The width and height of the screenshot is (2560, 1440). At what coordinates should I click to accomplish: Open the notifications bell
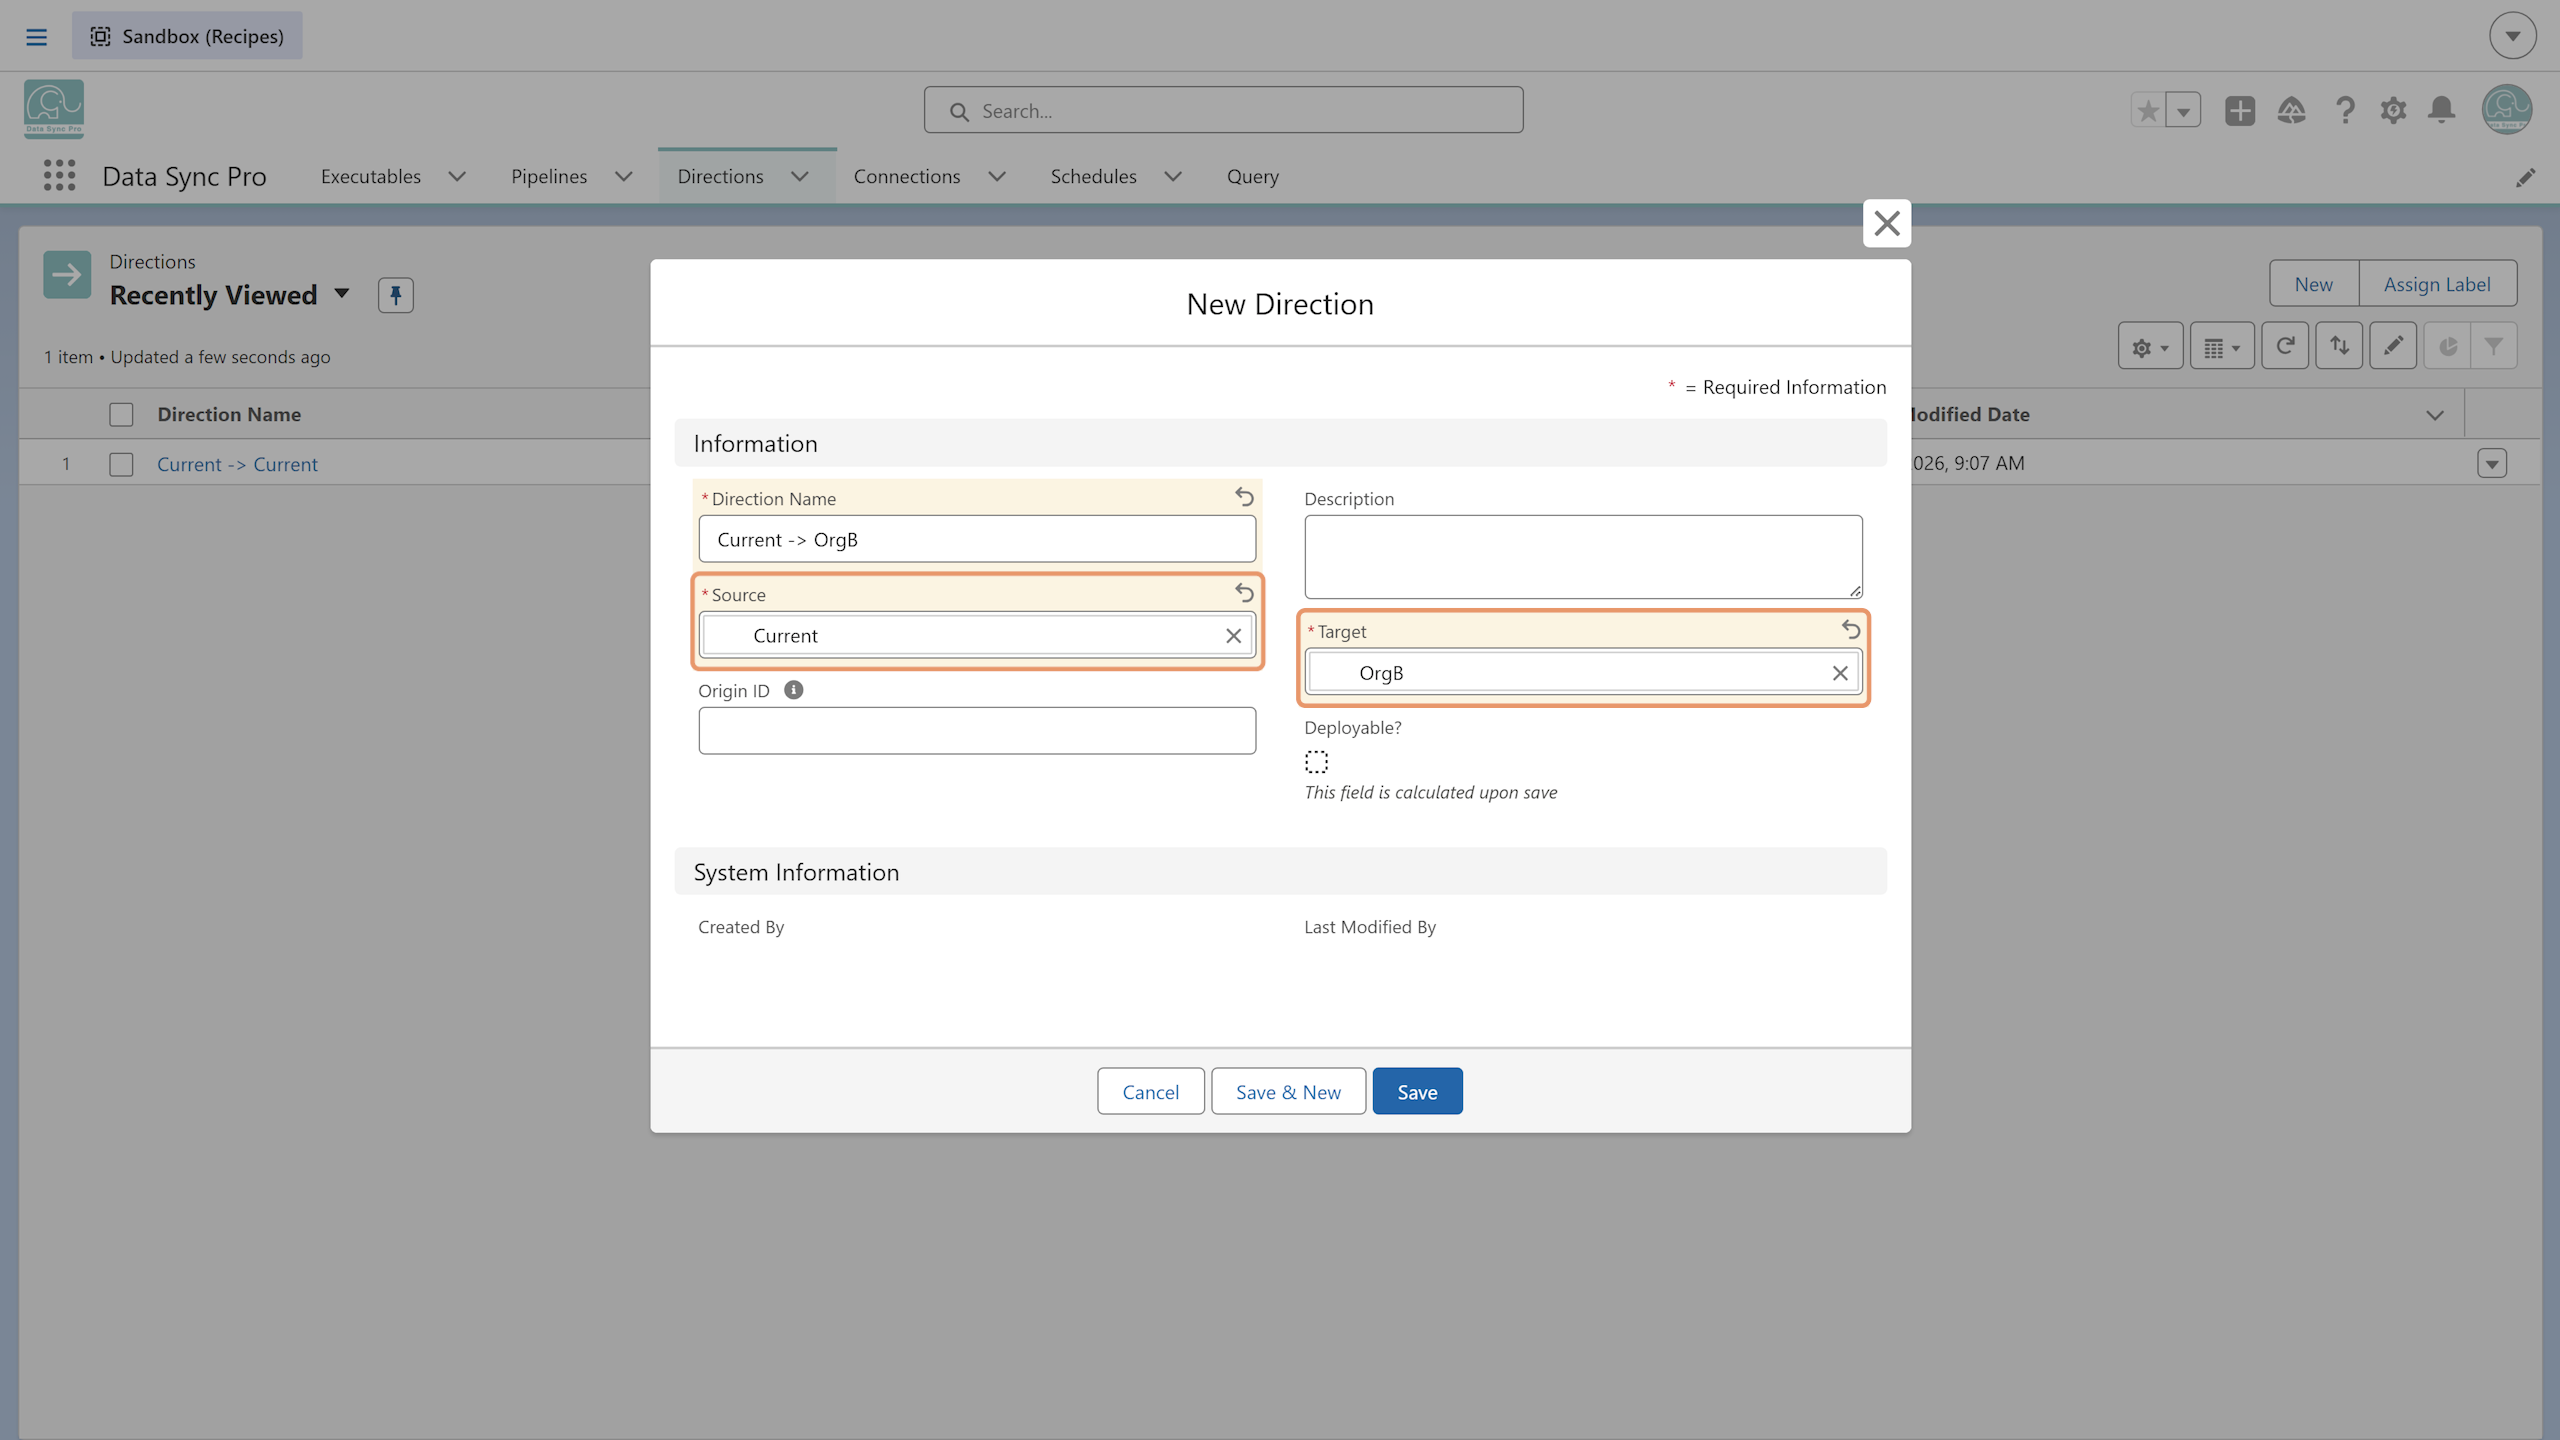click(2442, 110)
